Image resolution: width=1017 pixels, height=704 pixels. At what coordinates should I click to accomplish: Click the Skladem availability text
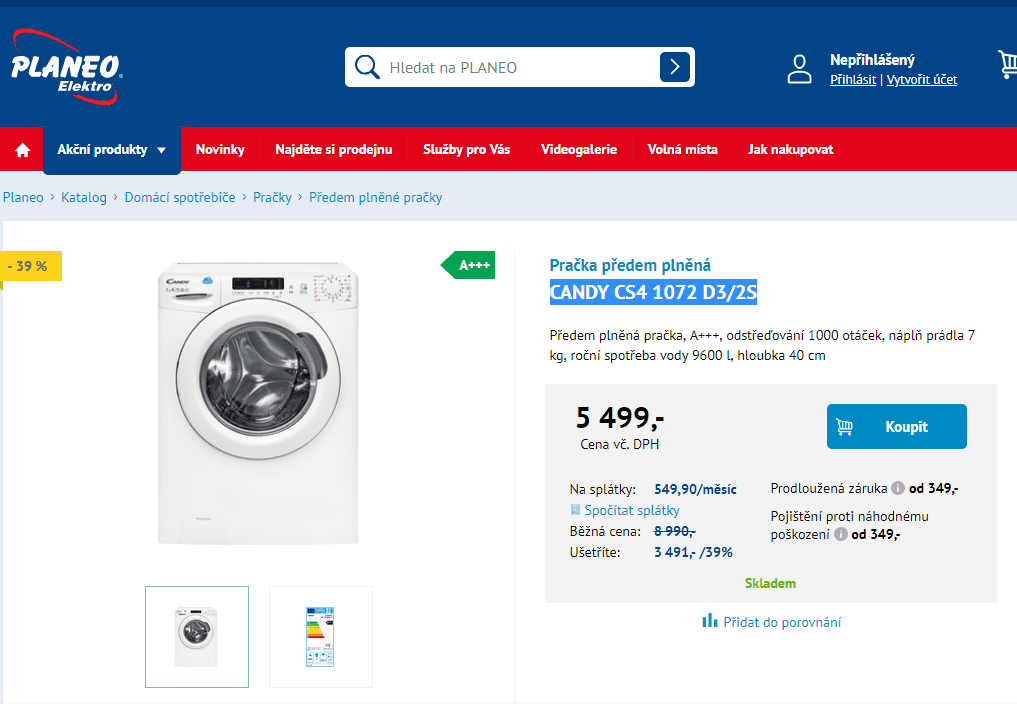coord(770,583)
